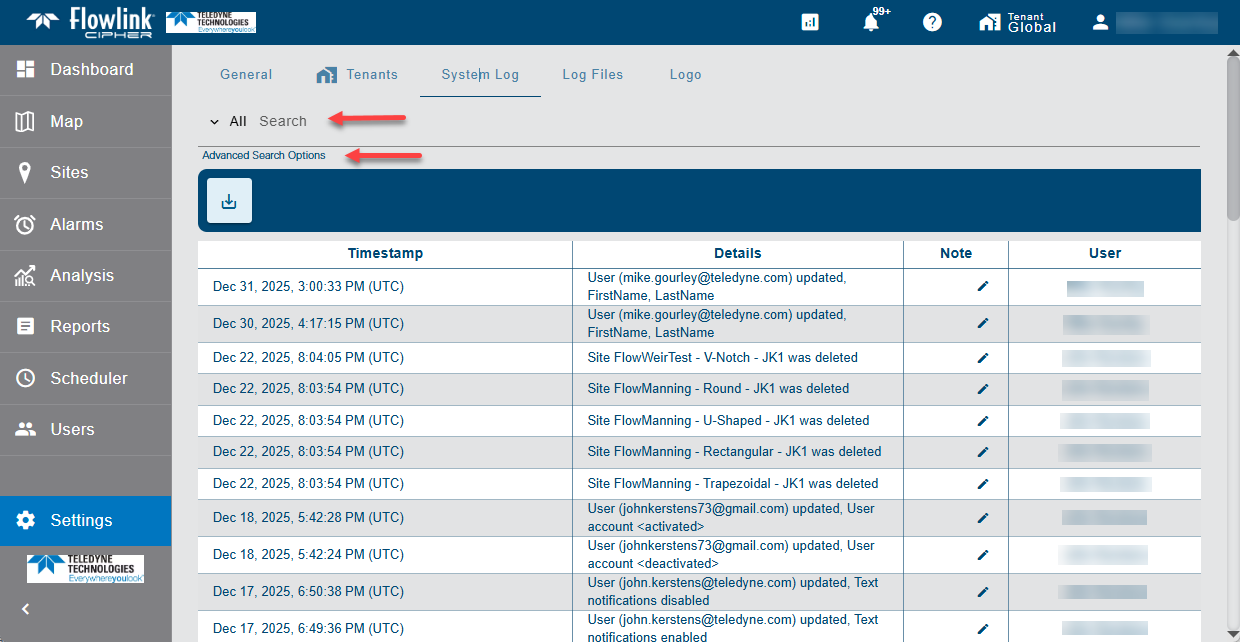1240x642 pixels.
Task: Open the notifications bell icon
Action: (x=871, y=22)
